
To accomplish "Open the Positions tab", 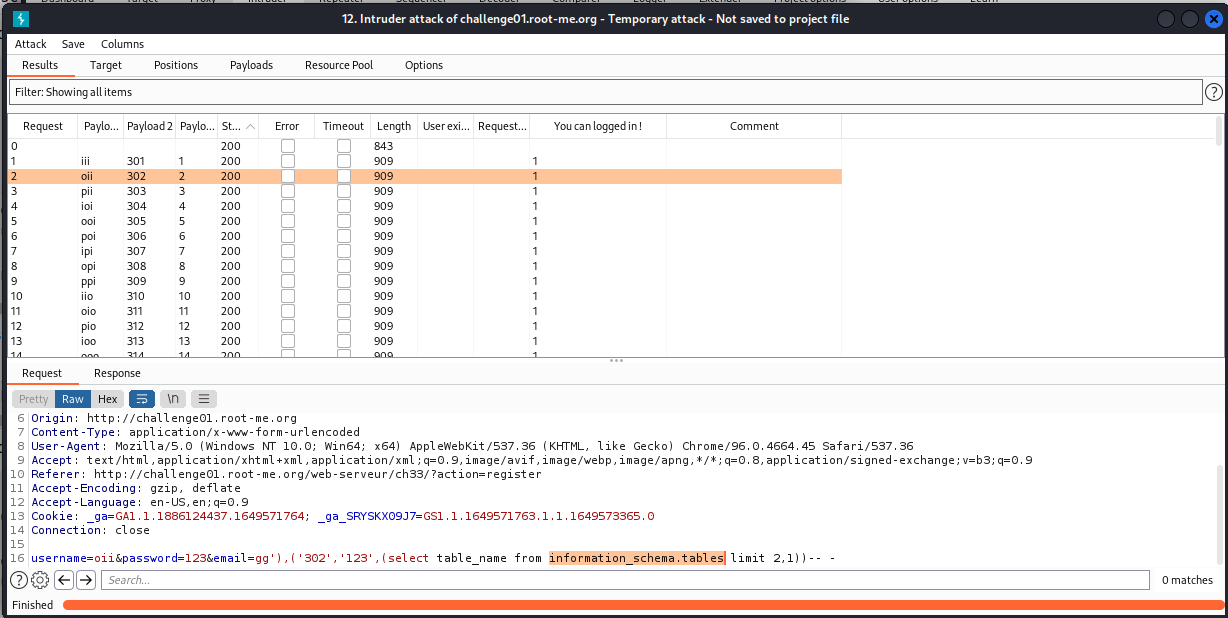I will point(176,65).
